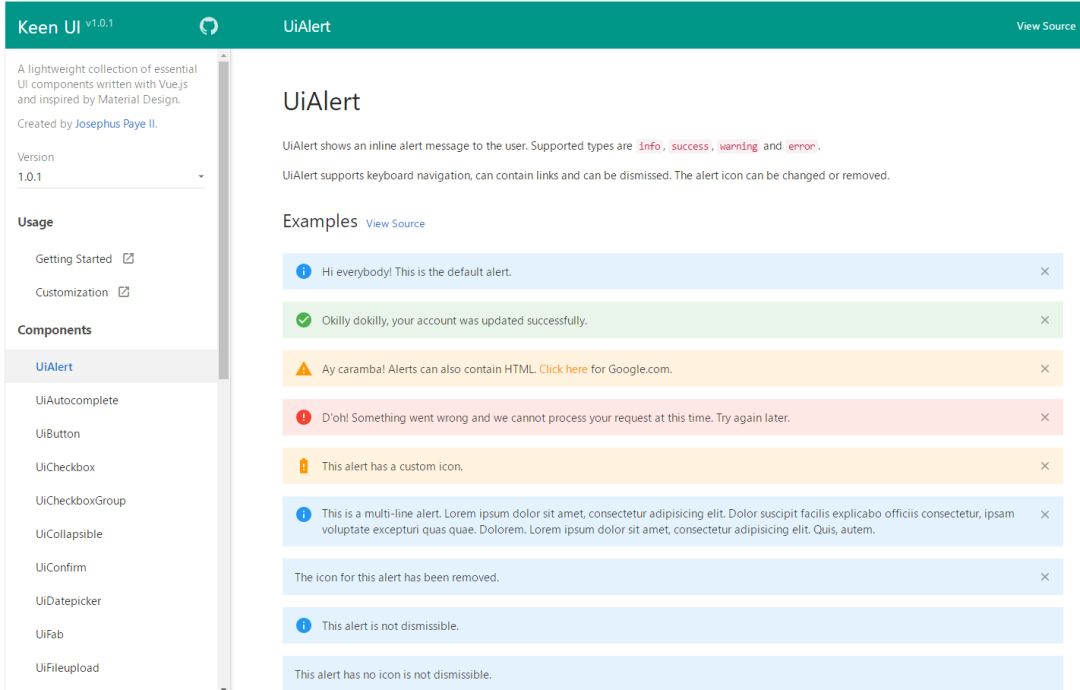Image resolution: width=1080 pixels, height=690 pixels.
Task: Click info icon on non-dismissible alert
Action: point(303,625)
